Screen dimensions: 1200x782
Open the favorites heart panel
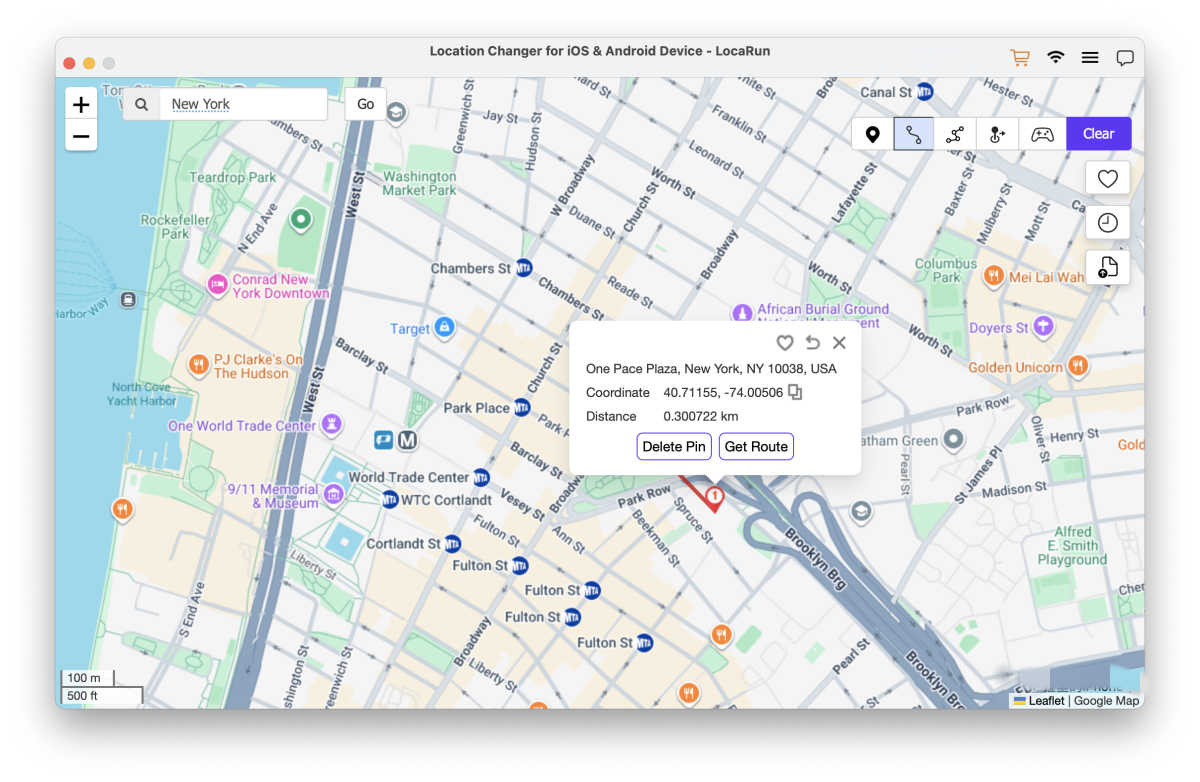coord(1107,178)
